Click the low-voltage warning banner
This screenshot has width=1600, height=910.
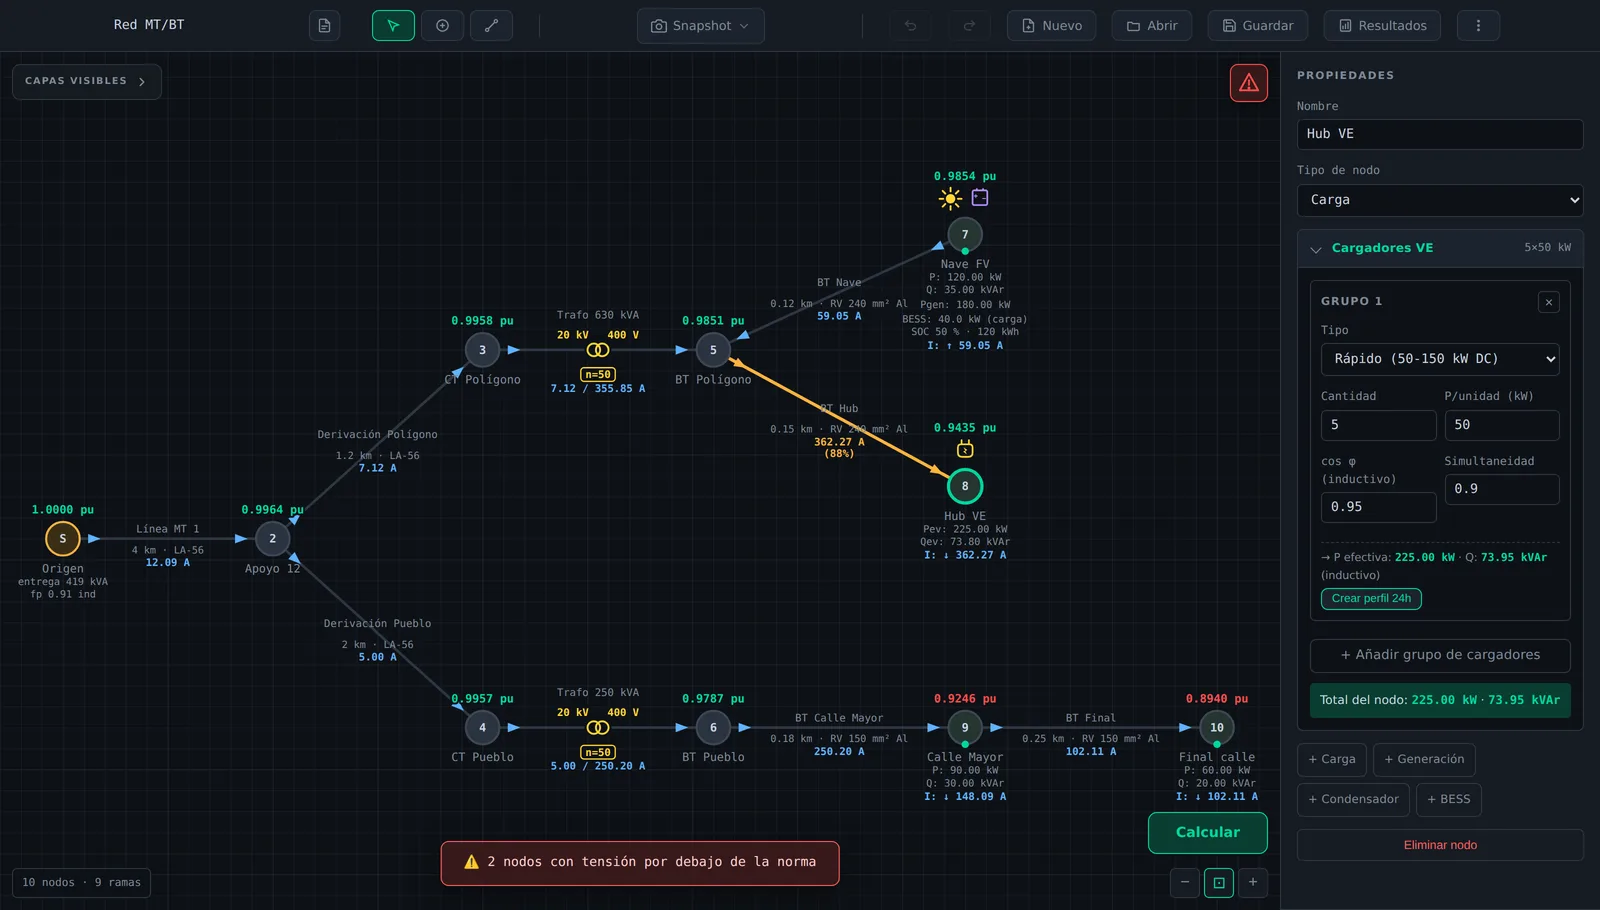(640, 863)
